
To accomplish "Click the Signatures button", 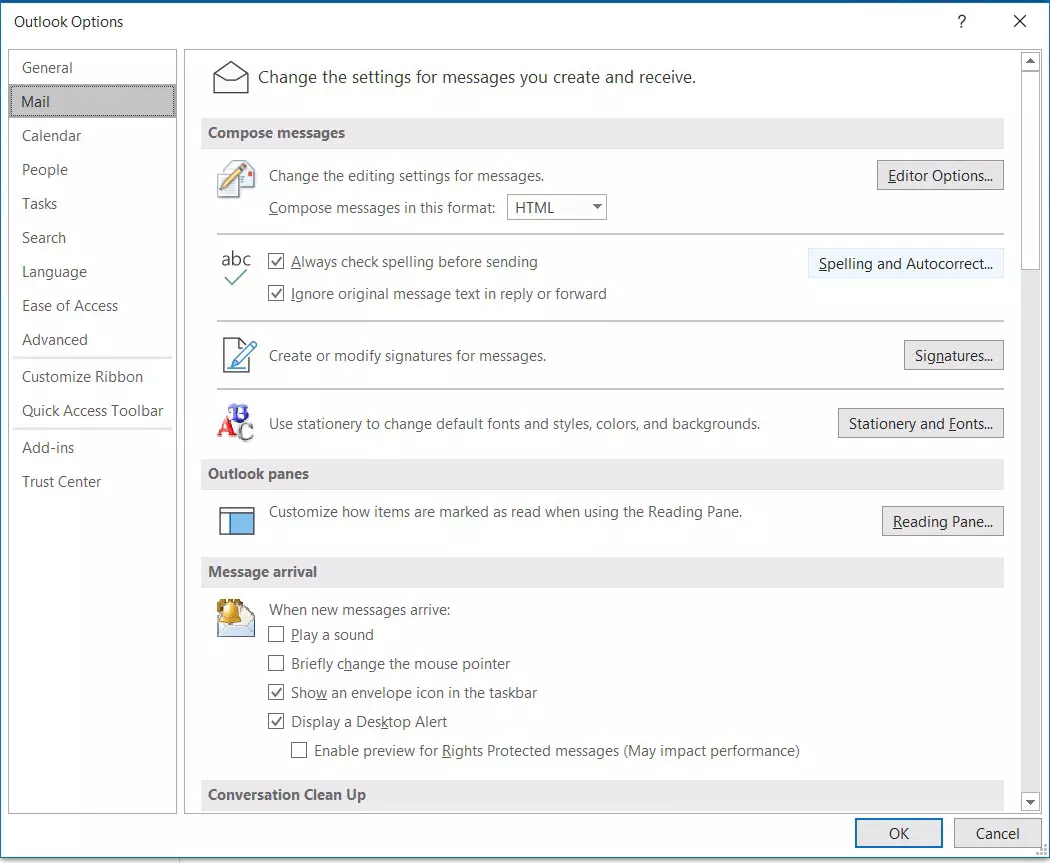I will [x=952, y=355].
